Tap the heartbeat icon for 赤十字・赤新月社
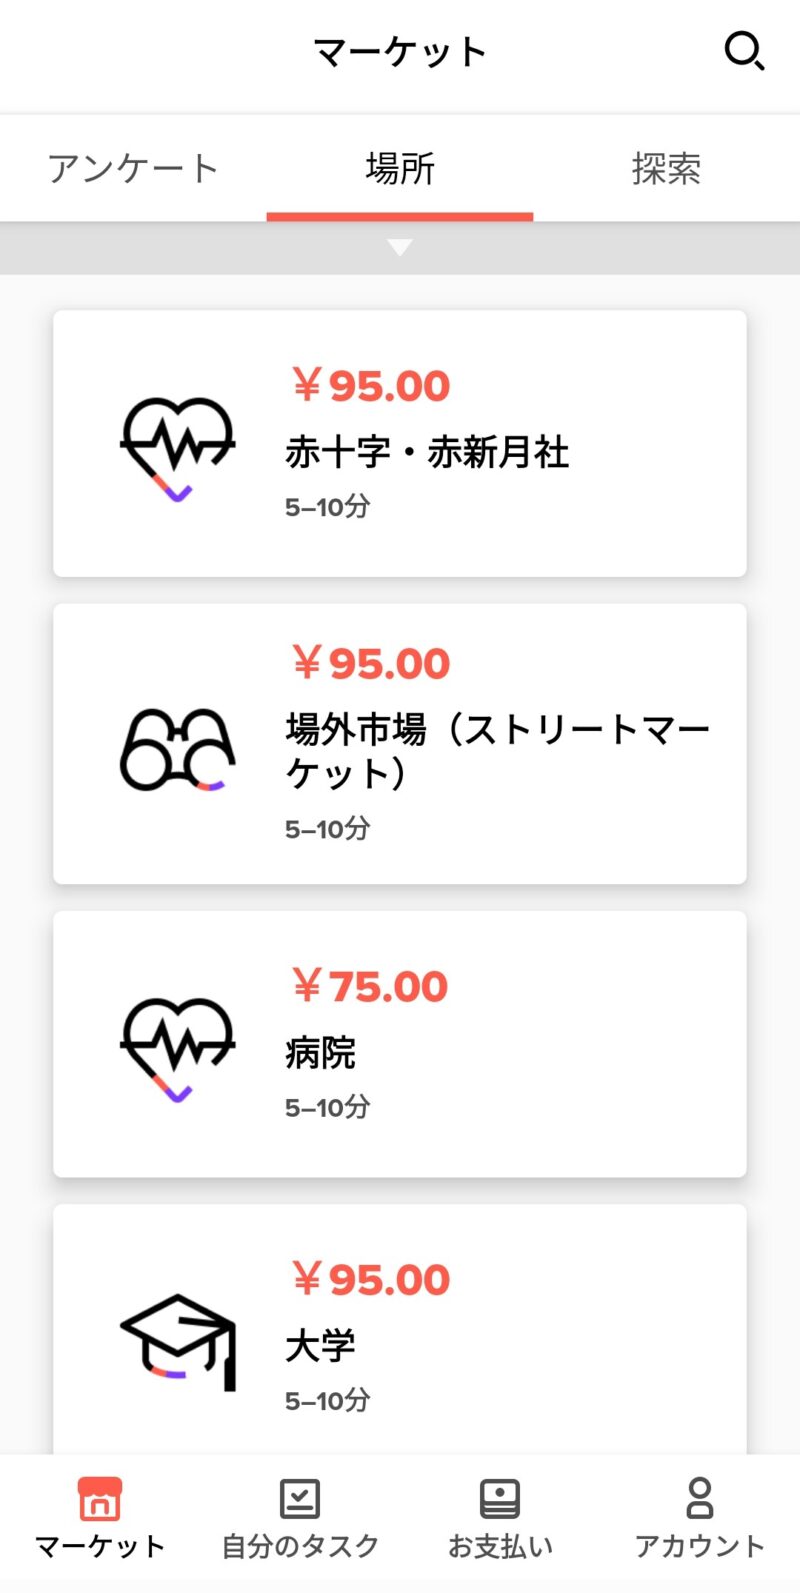 (x=178, y=447)
